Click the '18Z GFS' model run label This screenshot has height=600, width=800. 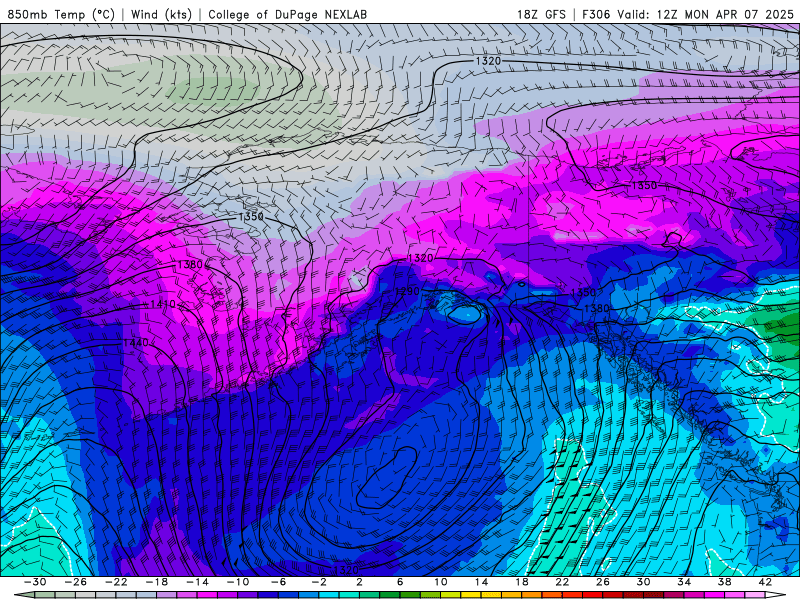[x=541, y=14]
